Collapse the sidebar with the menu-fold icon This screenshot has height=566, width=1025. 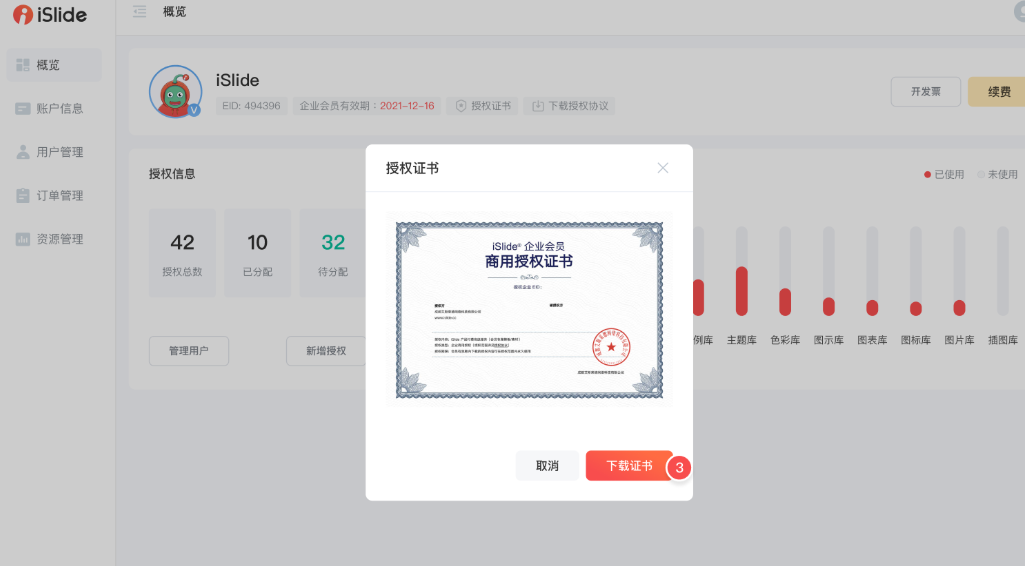(x=139, y=12)
